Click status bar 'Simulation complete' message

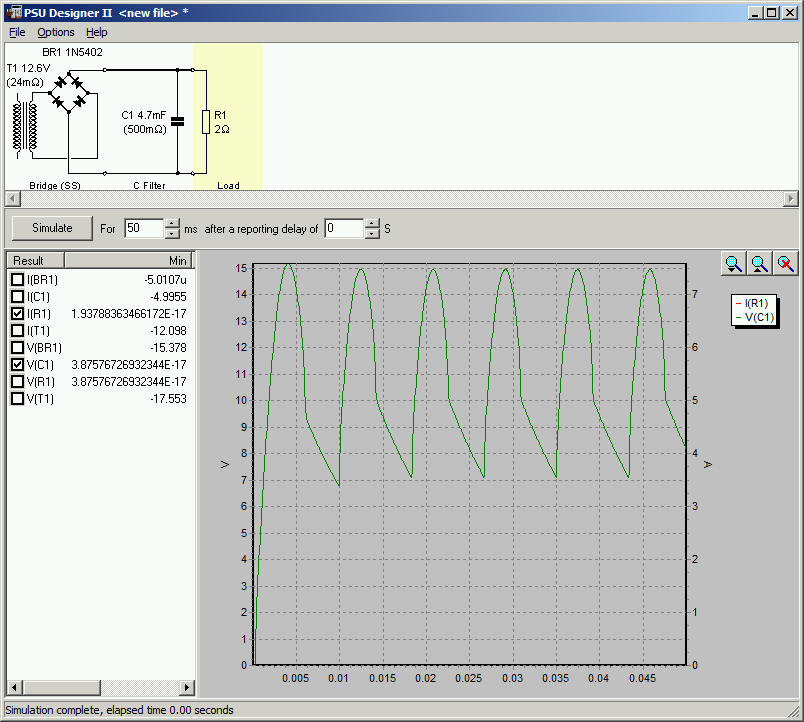pos(119,710)
